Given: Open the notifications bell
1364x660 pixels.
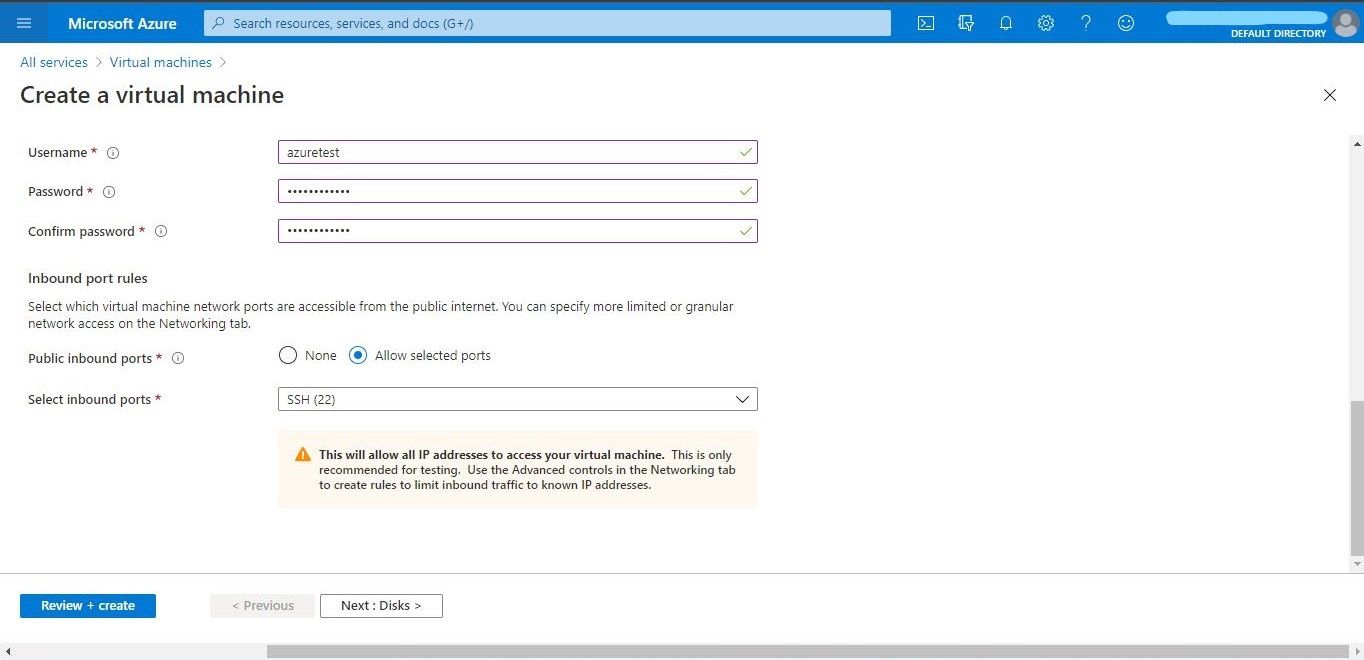Looking at the screenshot, I should [x=1006, y=22].
